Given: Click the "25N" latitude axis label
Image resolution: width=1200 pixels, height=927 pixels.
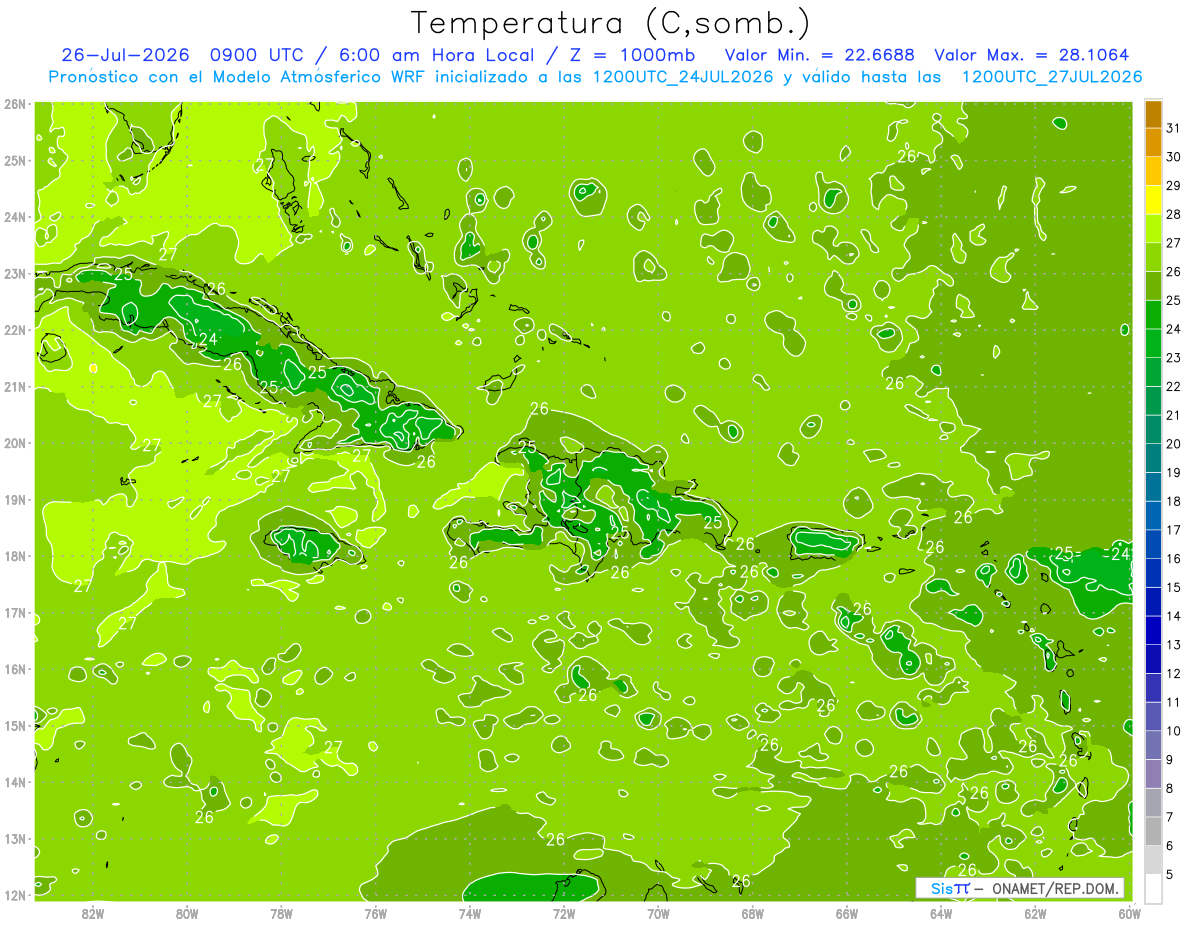Looking at the screenshot, I should click(x=15, y=161).
